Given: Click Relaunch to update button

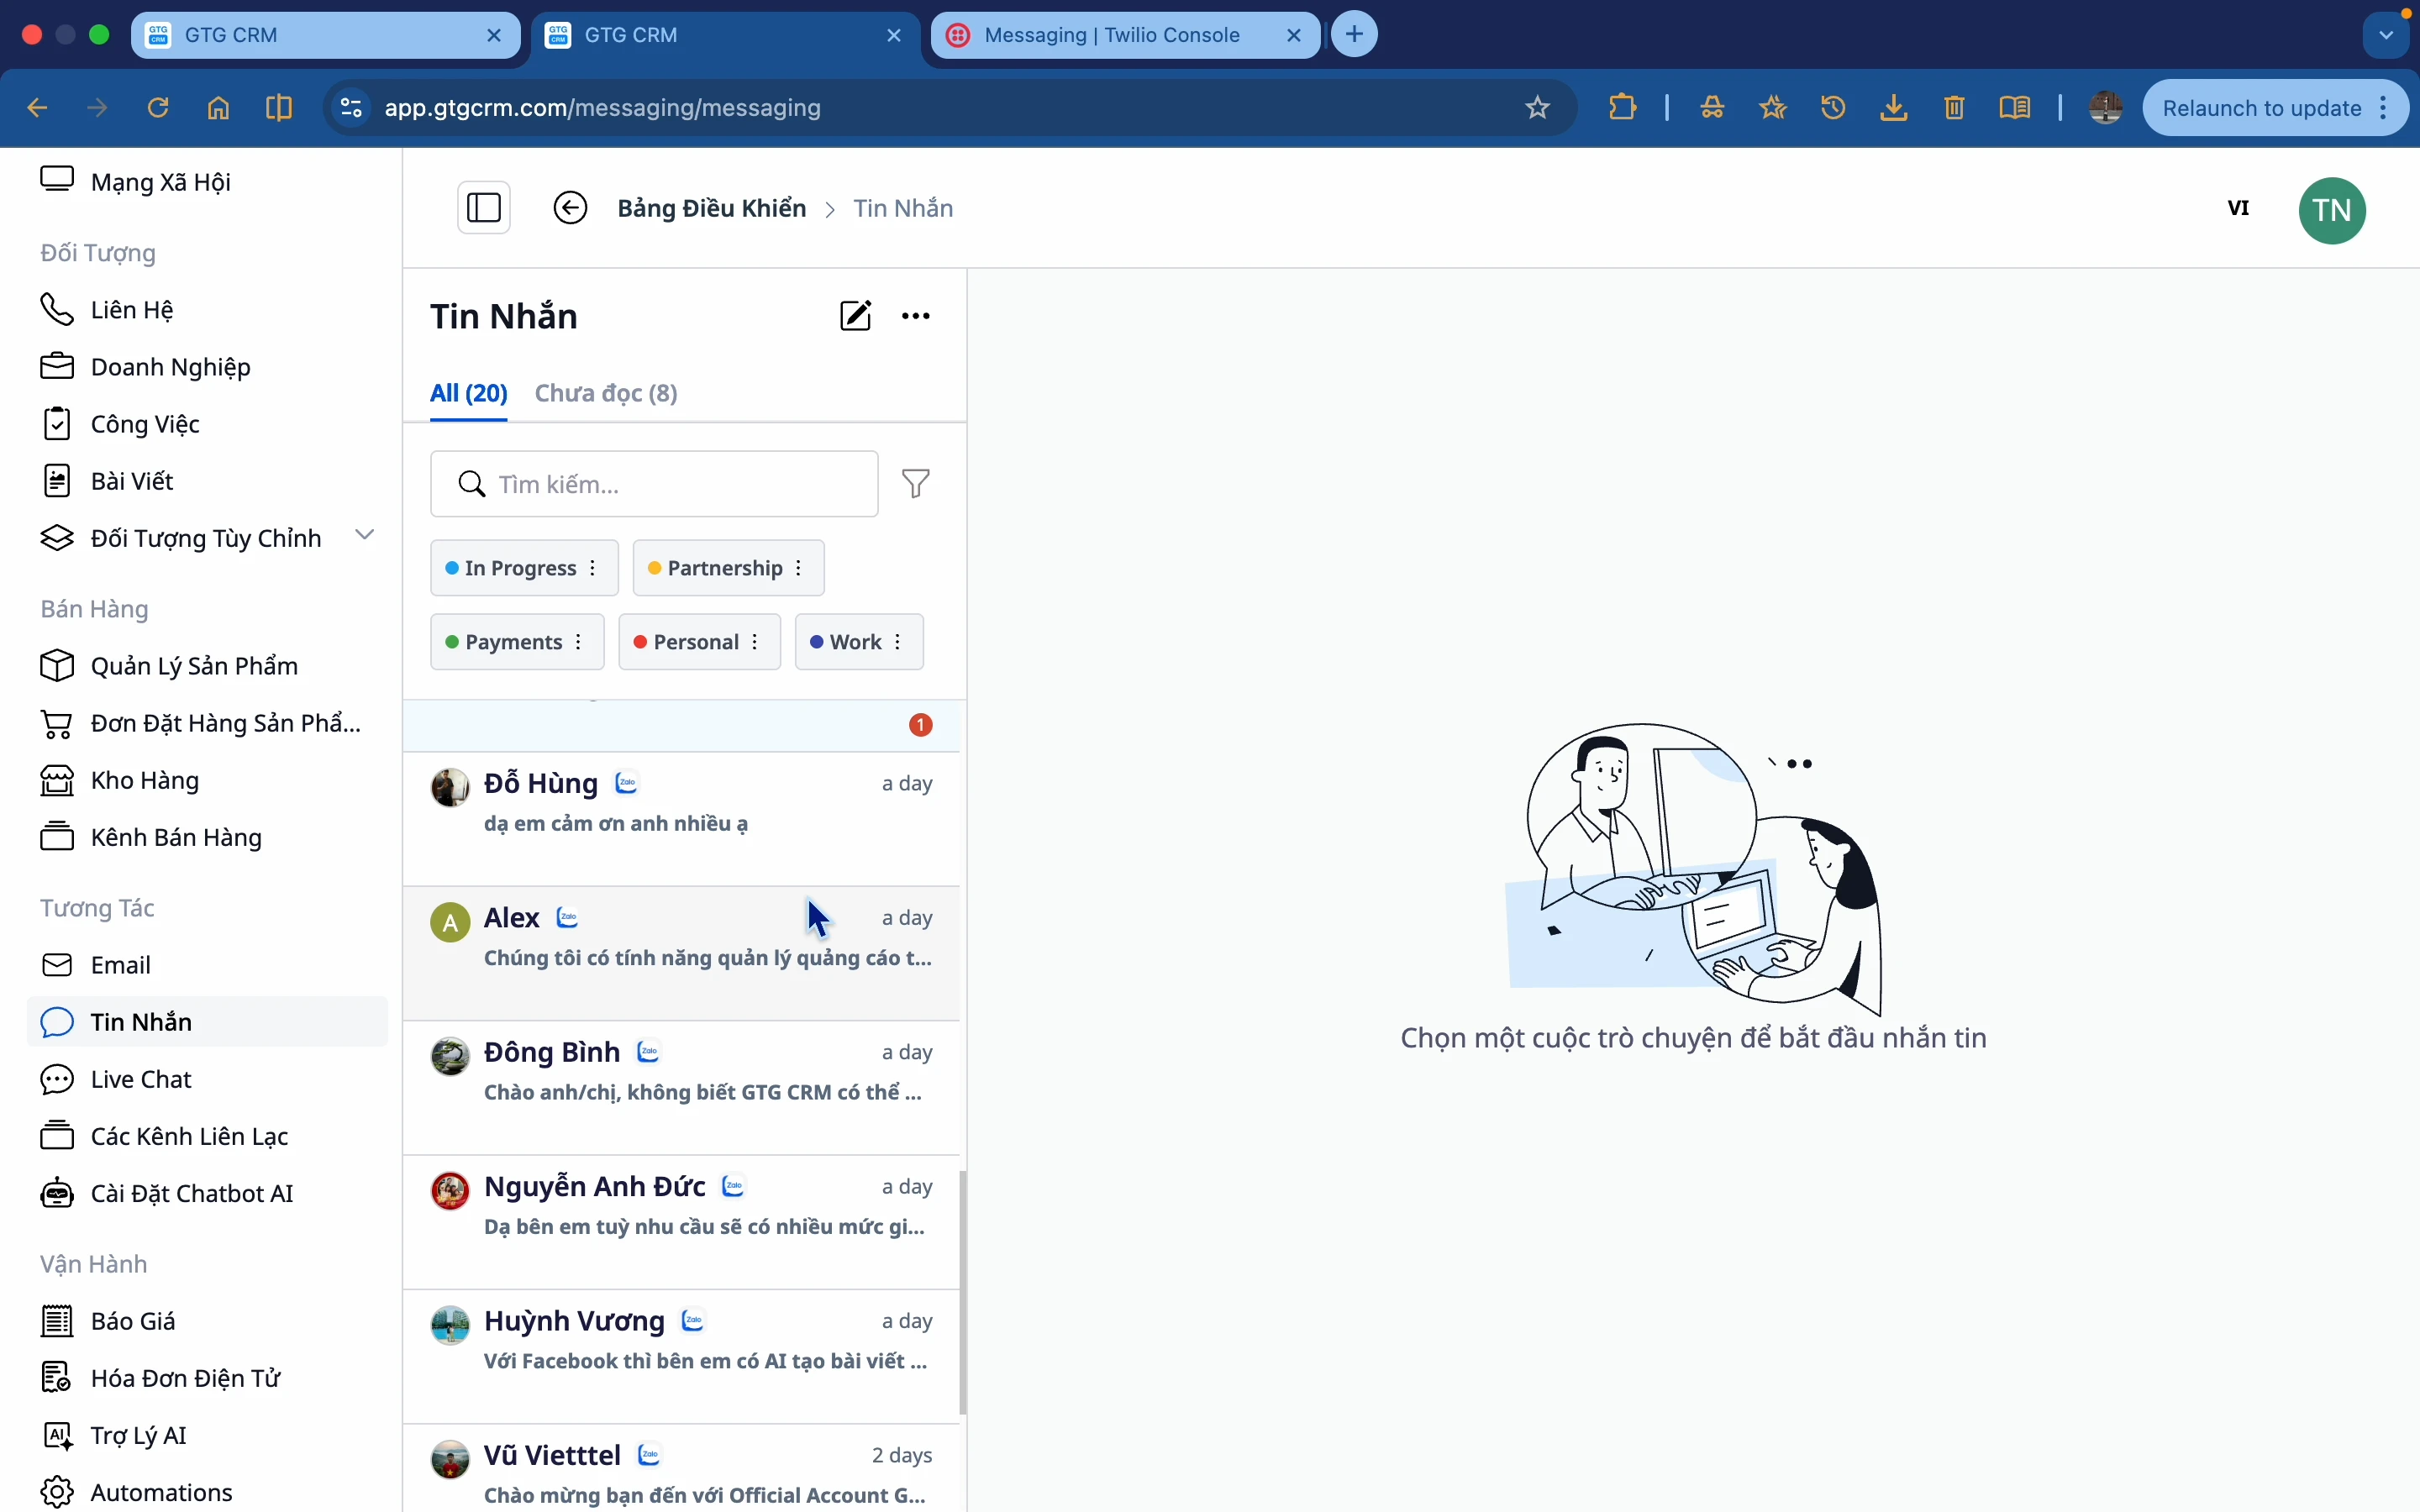Looking at the screenshot, I should pos(2261,108).
